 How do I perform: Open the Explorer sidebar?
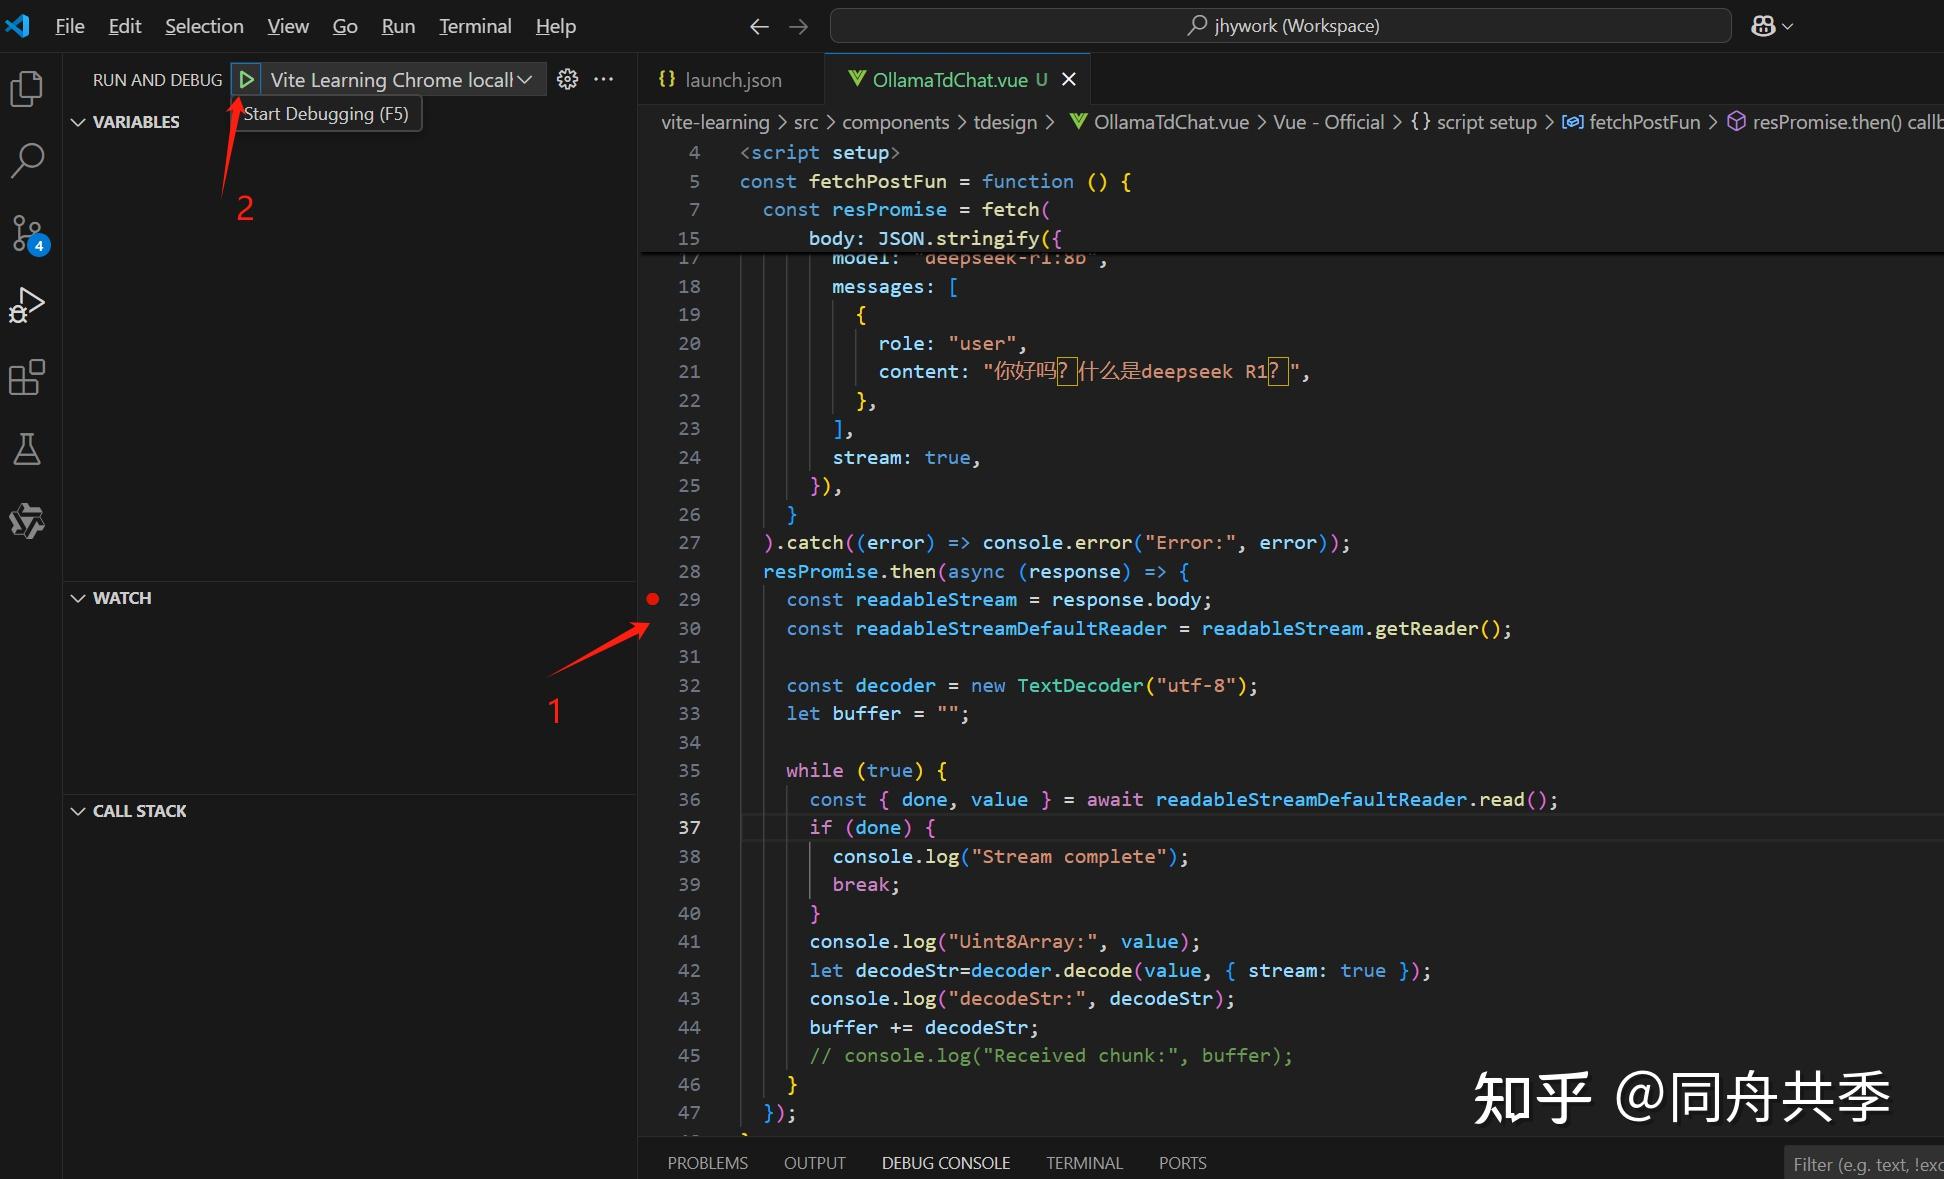[x=27, y=88]
